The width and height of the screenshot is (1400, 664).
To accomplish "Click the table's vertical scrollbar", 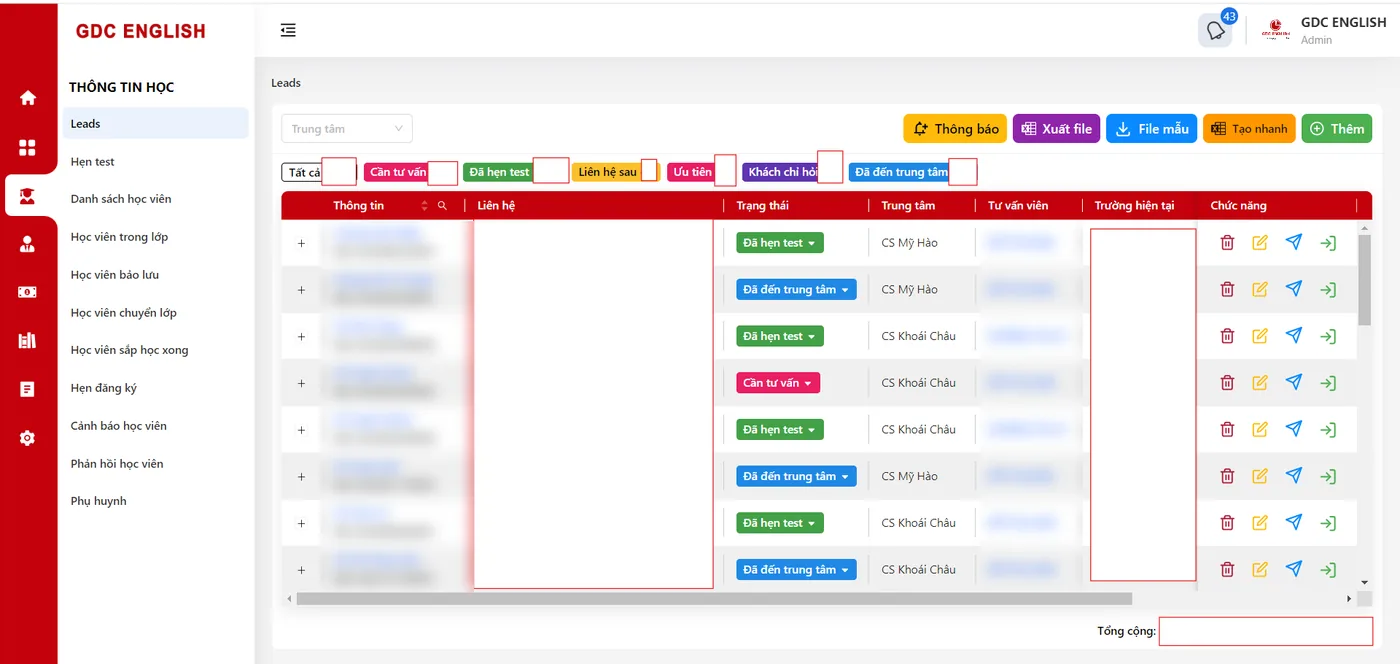I will (1365, 280).
